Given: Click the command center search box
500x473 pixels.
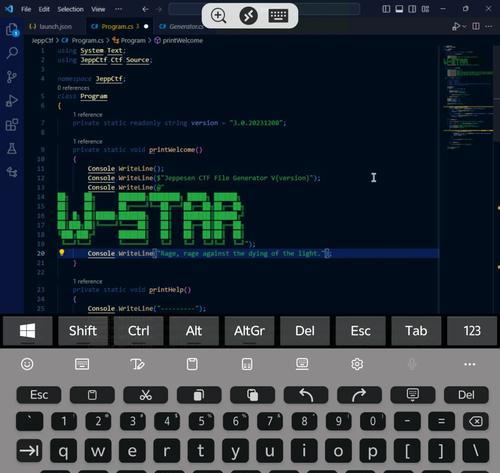Looking at the screenshot, I should [264, 9].
